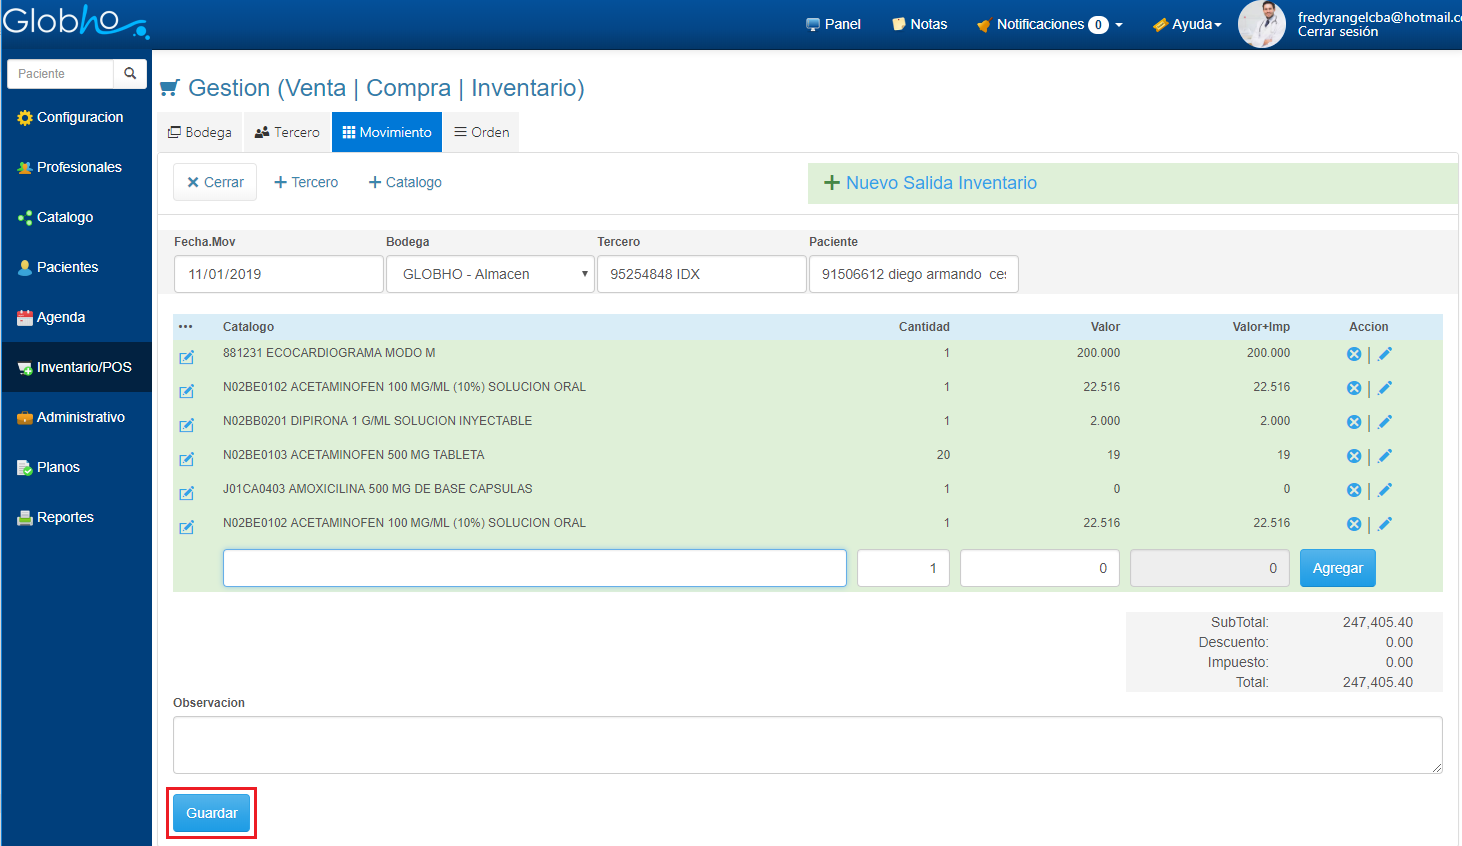1462x846 pixels.
Task: Expand the Bodega warehouse dropdown
Action: (x=490, y=274)
